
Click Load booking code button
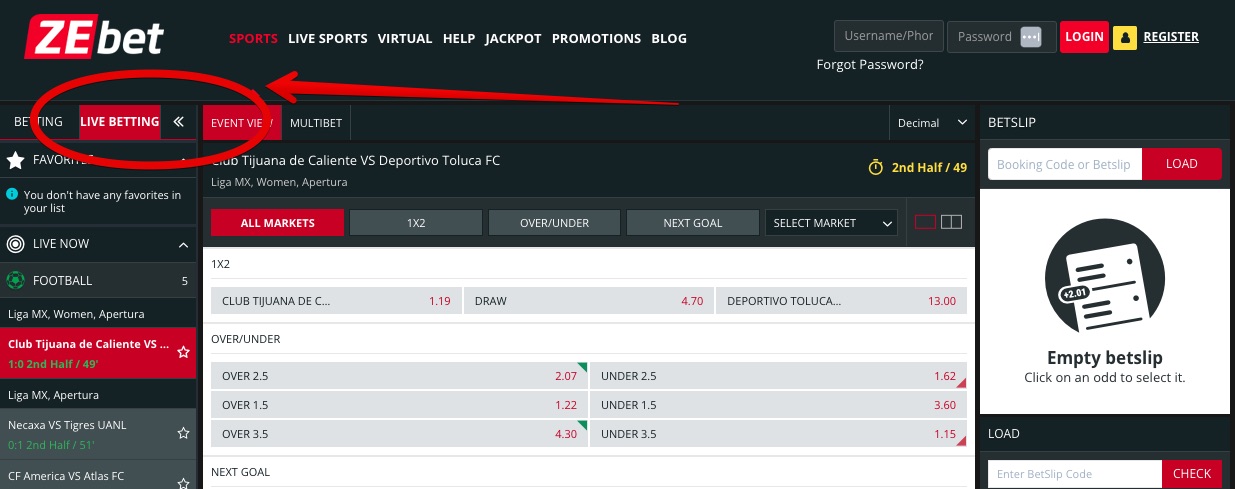[1181, 164]
